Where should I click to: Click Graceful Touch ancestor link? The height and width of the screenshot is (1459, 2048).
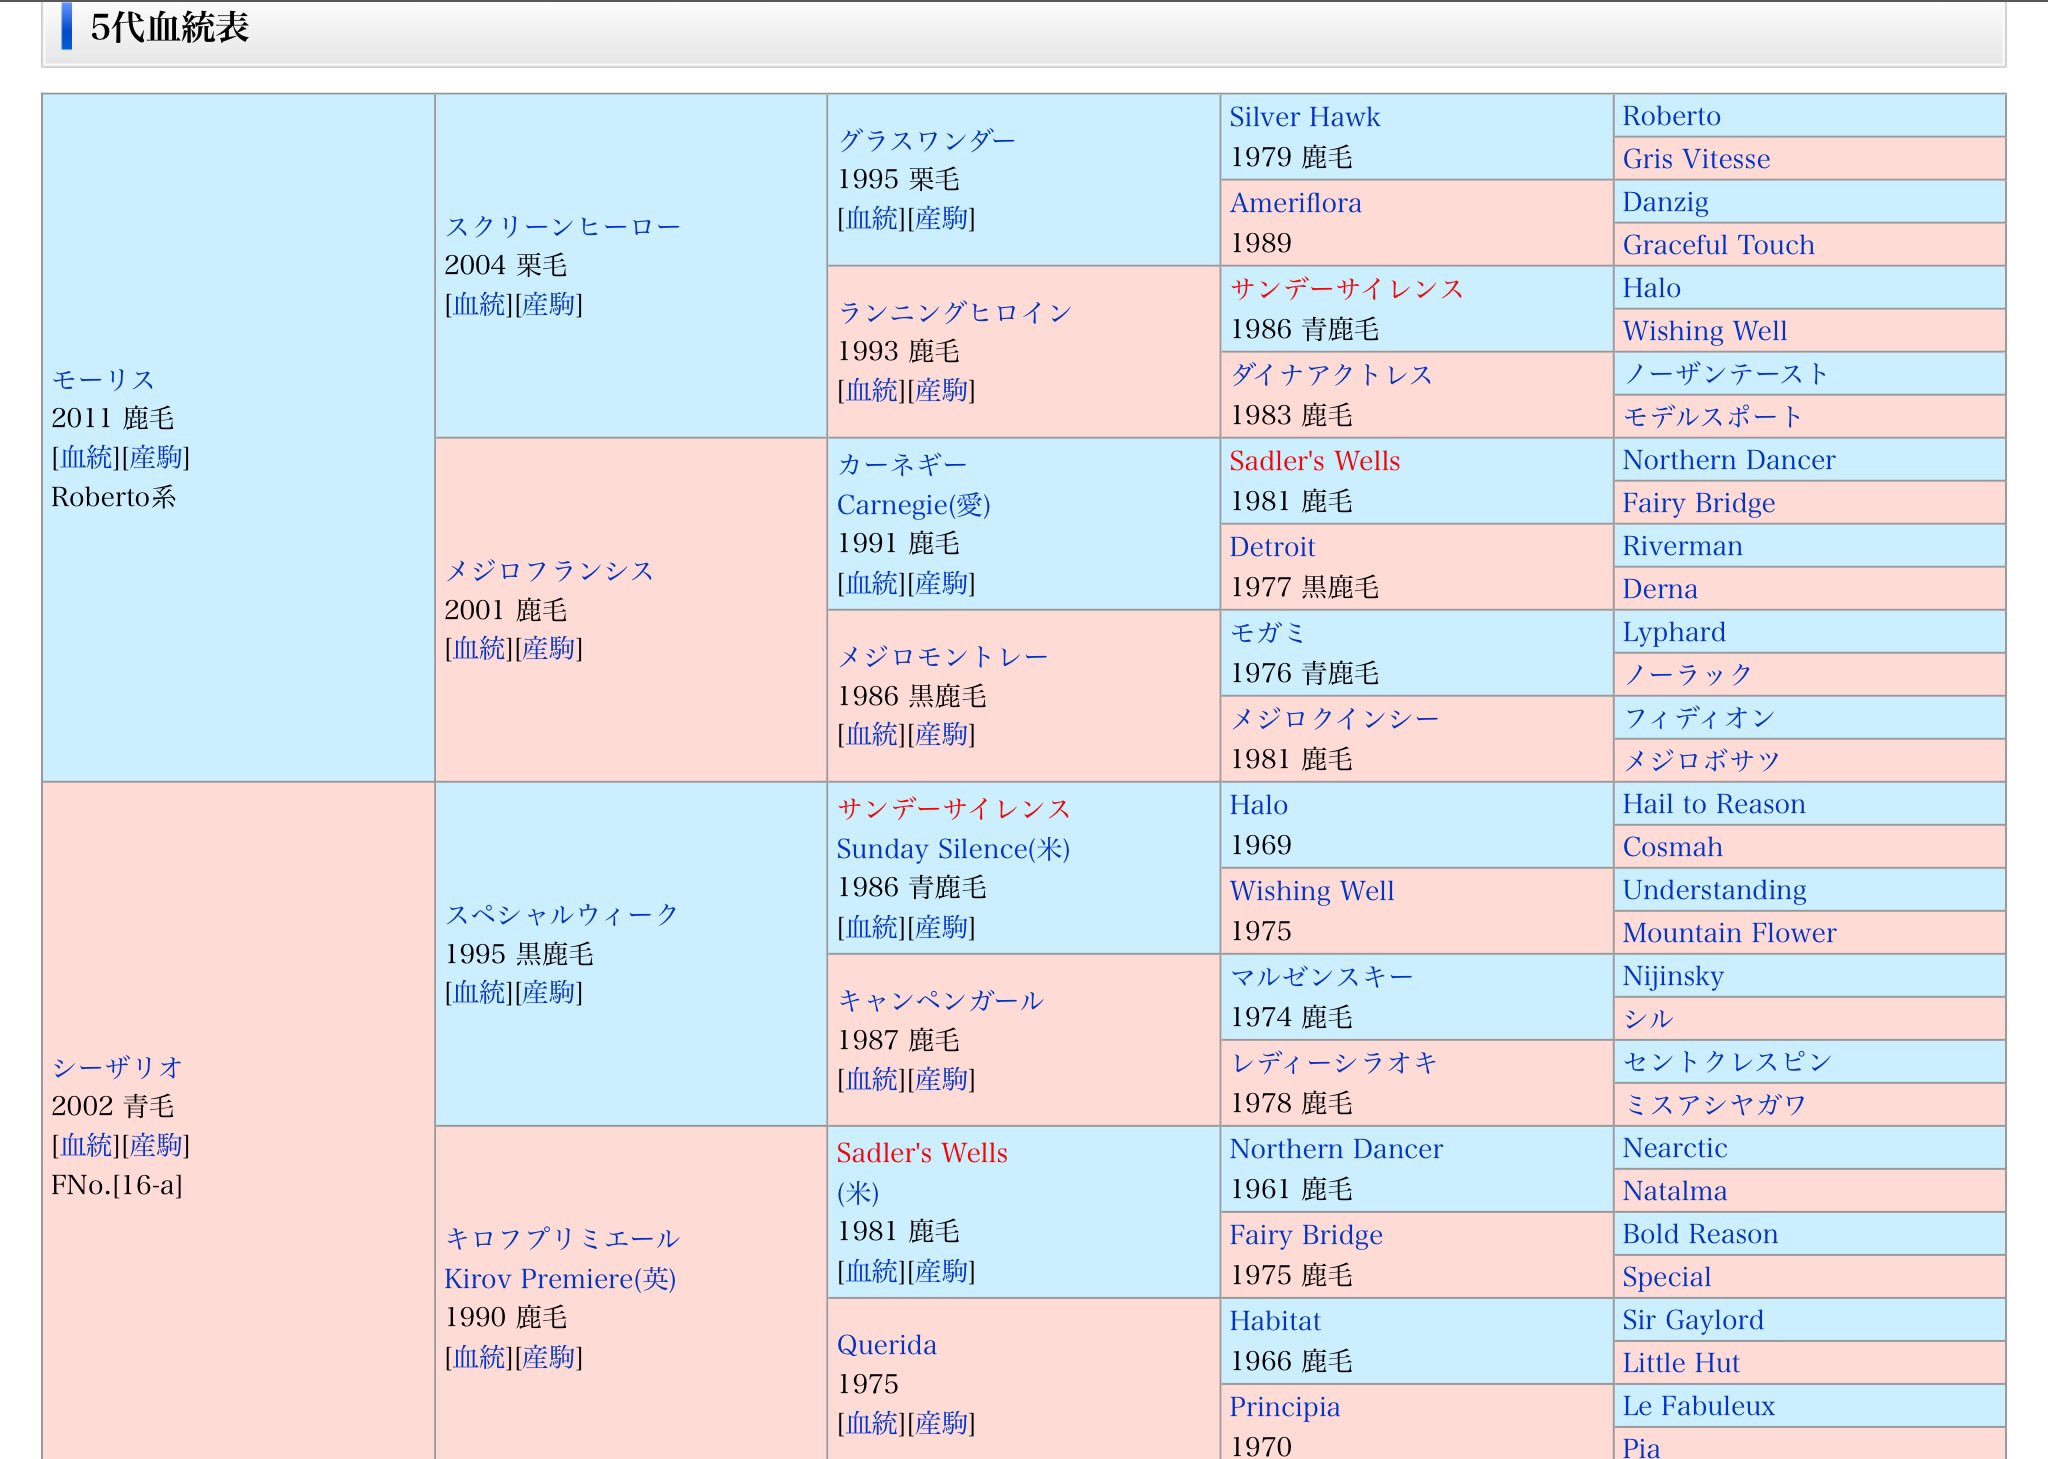click(x=1718, y=246)
